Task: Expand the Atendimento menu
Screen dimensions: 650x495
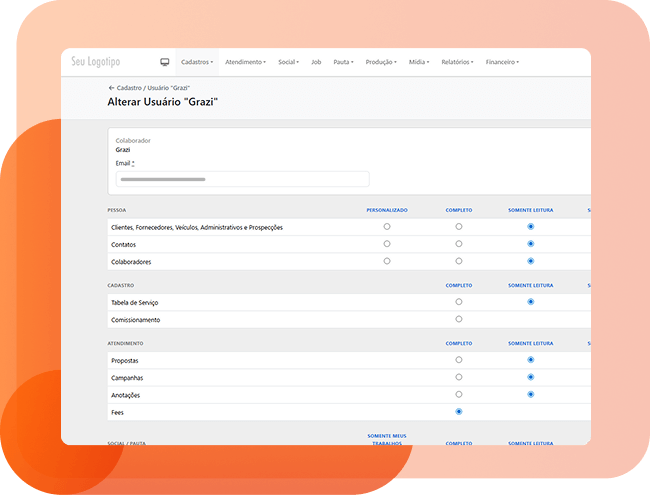Action: click(245, 62)
